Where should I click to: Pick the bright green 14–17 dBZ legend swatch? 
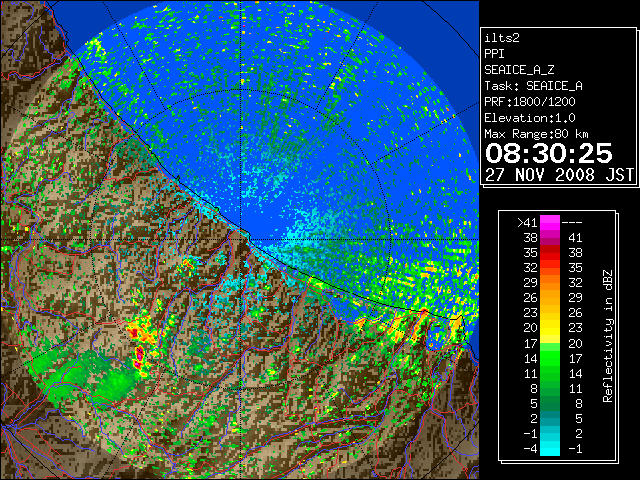[550, 358]
